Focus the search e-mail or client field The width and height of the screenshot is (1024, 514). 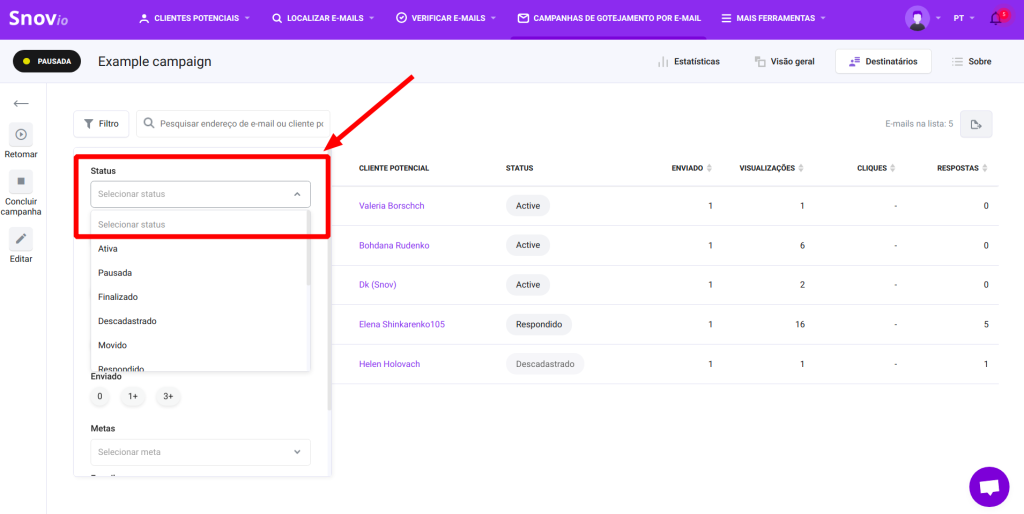(233, 123)
